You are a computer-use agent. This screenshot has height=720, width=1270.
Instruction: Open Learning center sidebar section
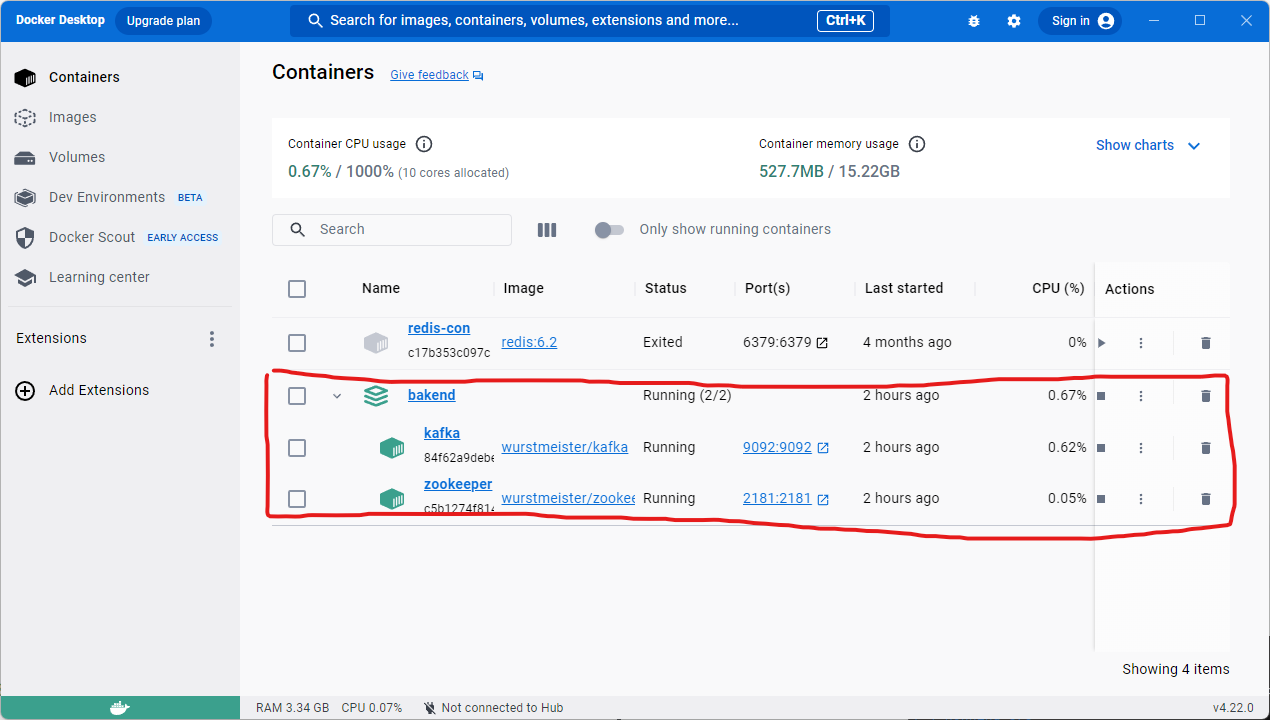click(120, 277)
